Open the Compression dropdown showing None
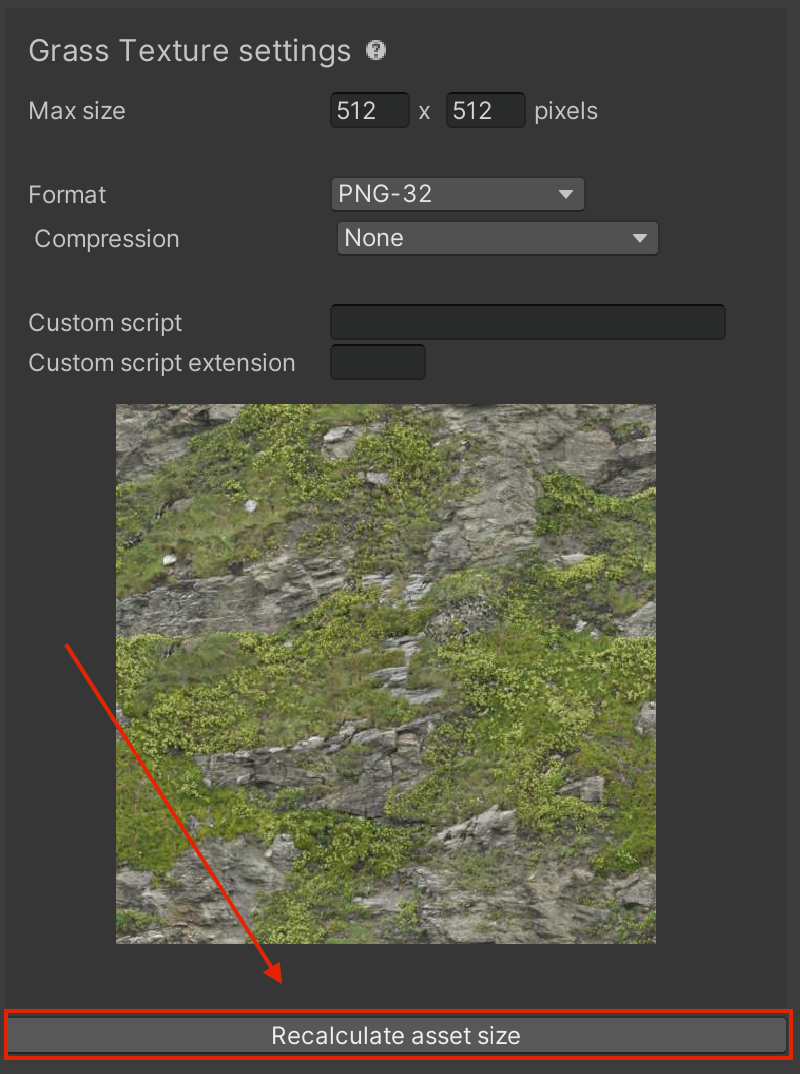The image size is (800, 1074). tap(498, 238)
